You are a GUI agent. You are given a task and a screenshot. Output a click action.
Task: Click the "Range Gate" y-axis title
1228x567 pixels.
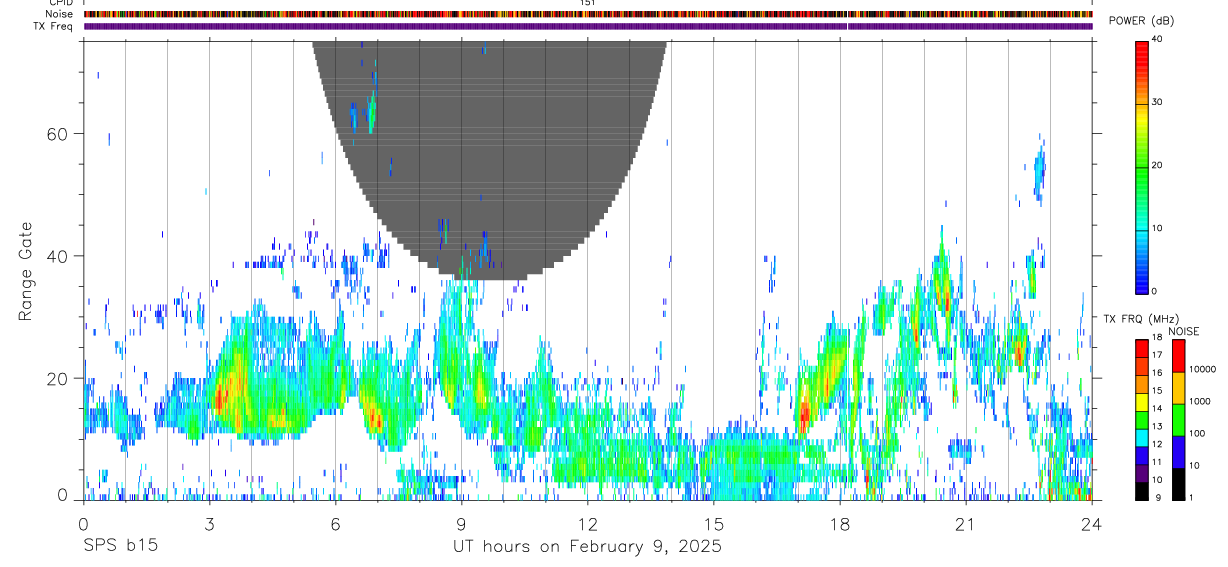[x=26, y=271]
